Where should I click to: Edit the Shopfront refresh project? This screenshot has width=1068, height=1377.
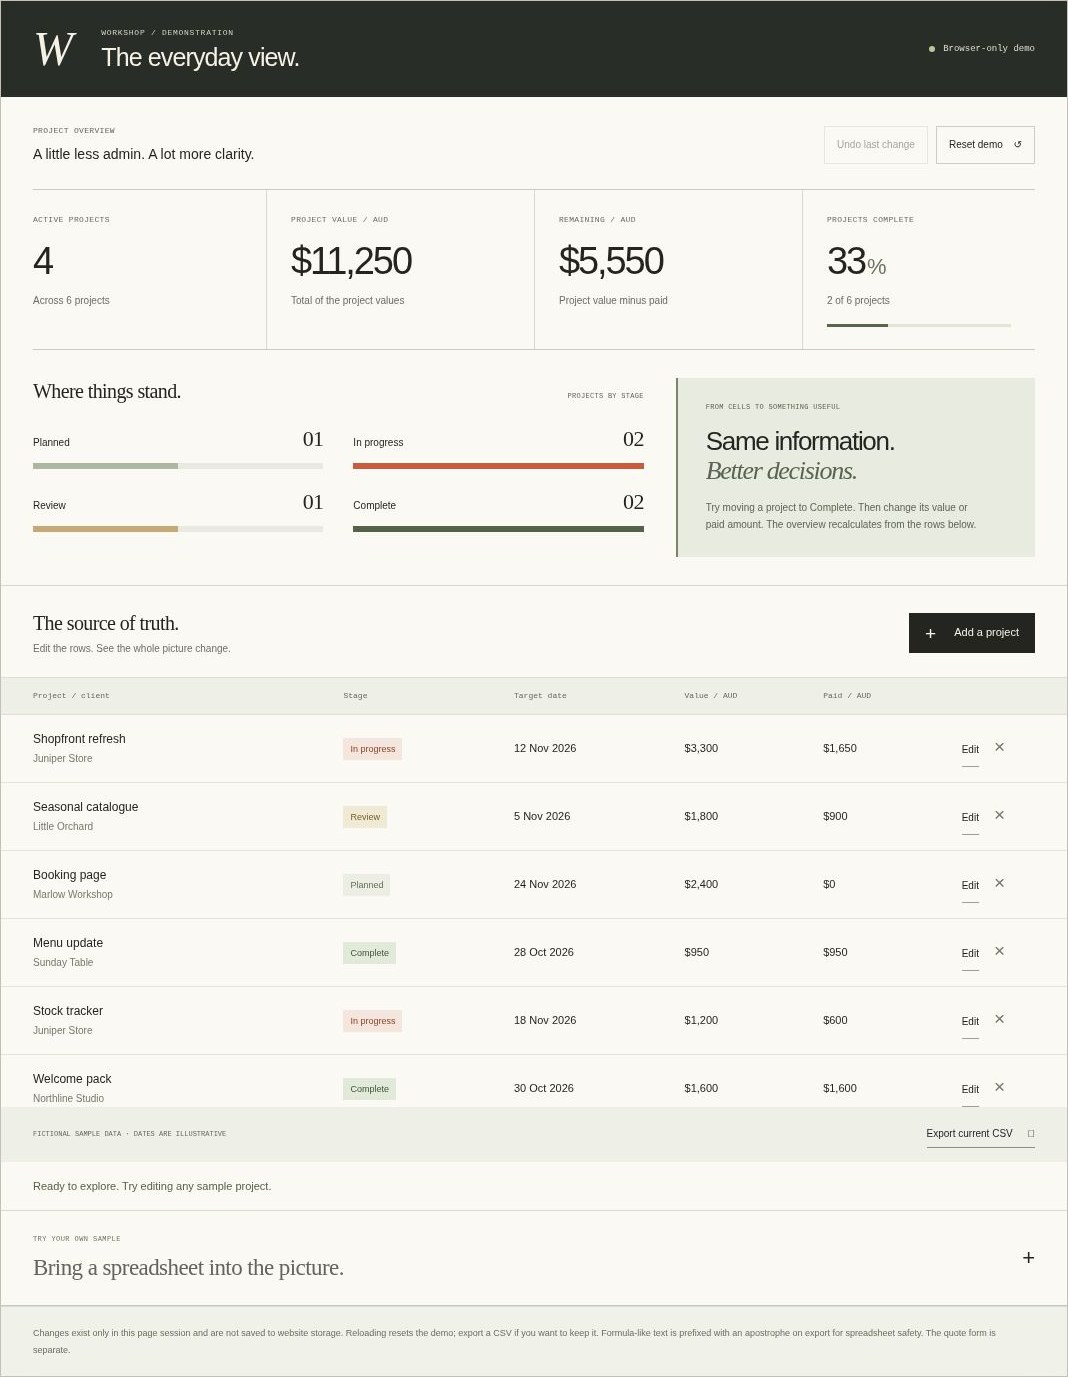[x=970, y=749]
